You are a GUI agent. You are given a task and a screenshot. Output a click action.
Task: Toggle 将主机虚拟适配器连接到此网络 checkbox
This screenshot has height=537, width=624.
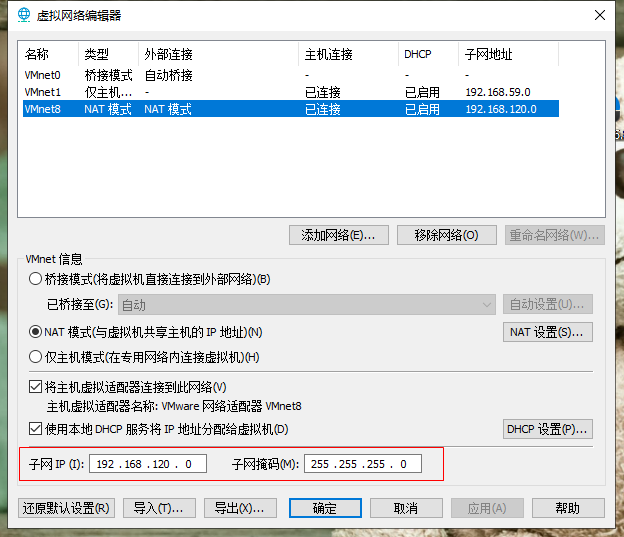[x=35, y=387]
